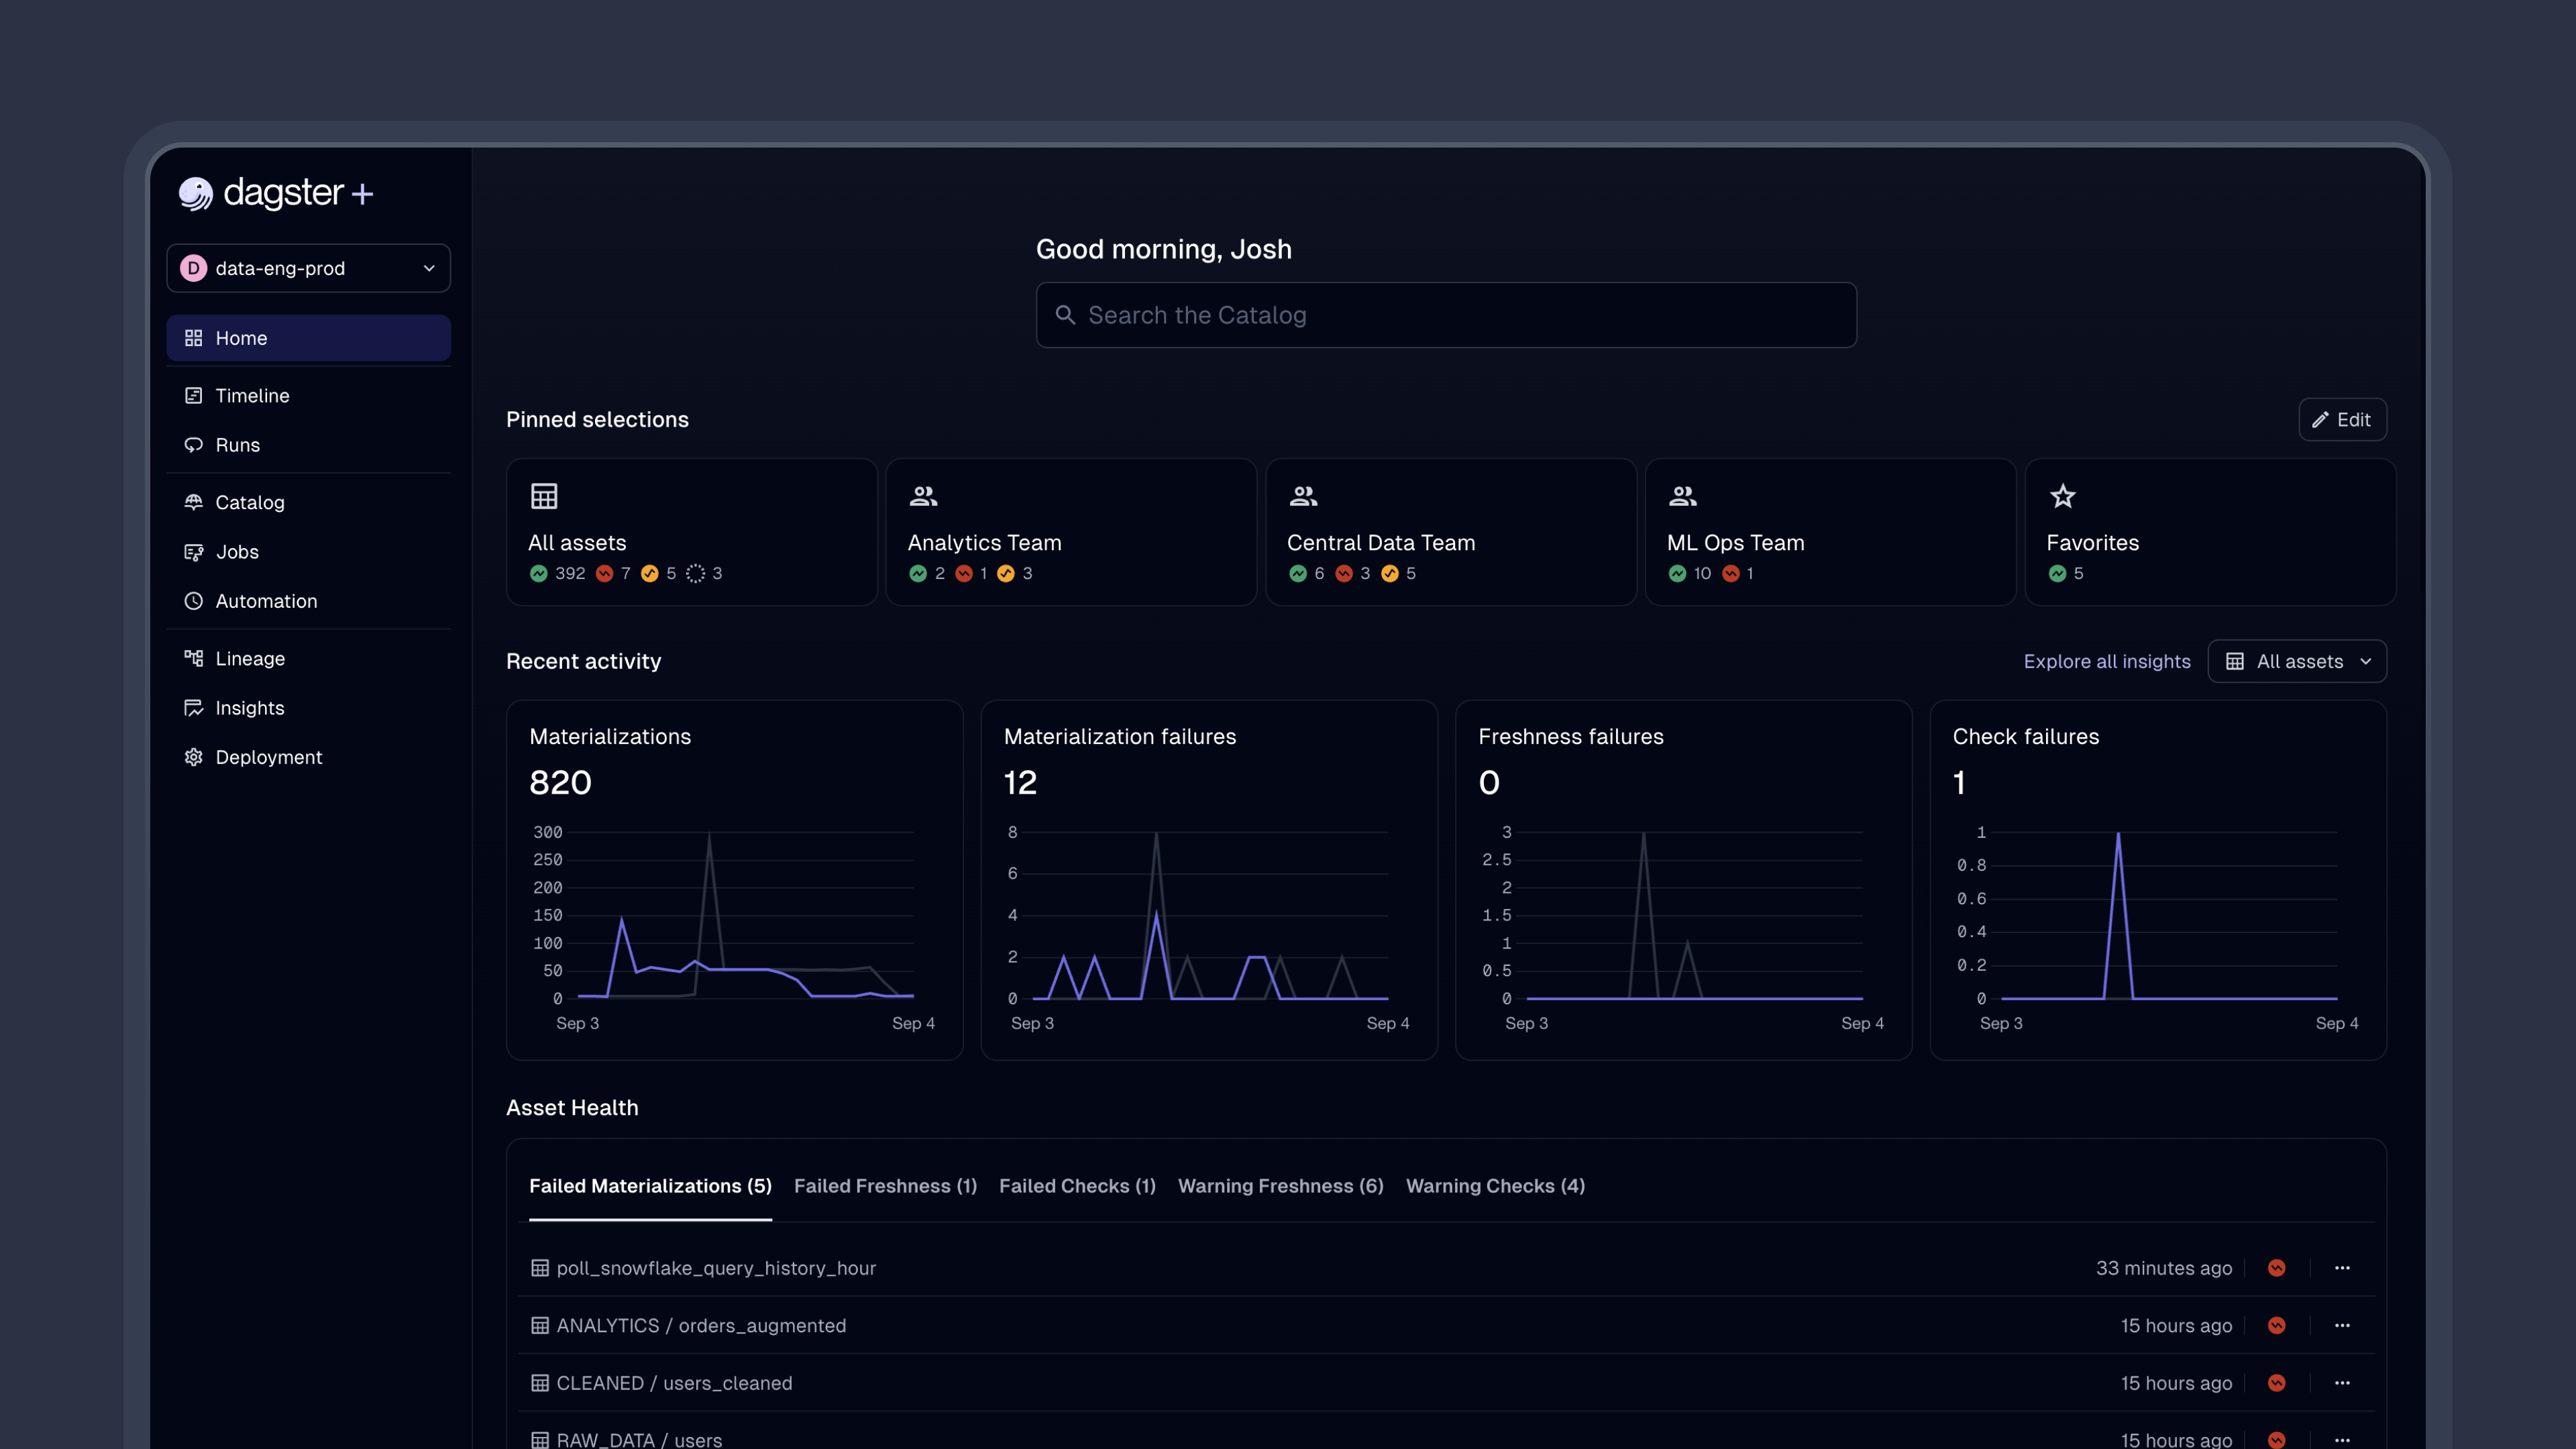Screen dimensions: 2576x1449
Task: Open ANALYTICS / orders_augmented asset
Action: (x=701, y=1325)
